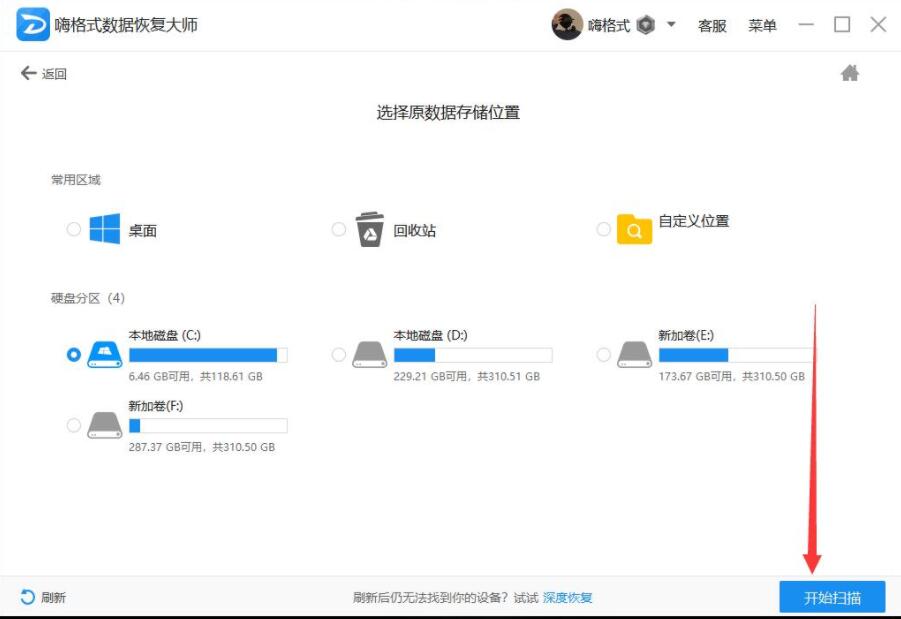Screen dimensions: 901x619
Task: Open 客服 customer service
Action: point(712,25)
